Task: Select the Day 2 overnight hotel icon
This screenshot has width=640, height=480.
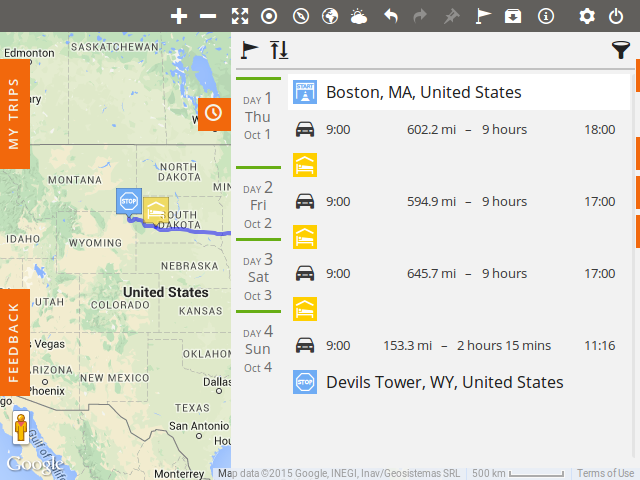Action: (x=305, y=237)
